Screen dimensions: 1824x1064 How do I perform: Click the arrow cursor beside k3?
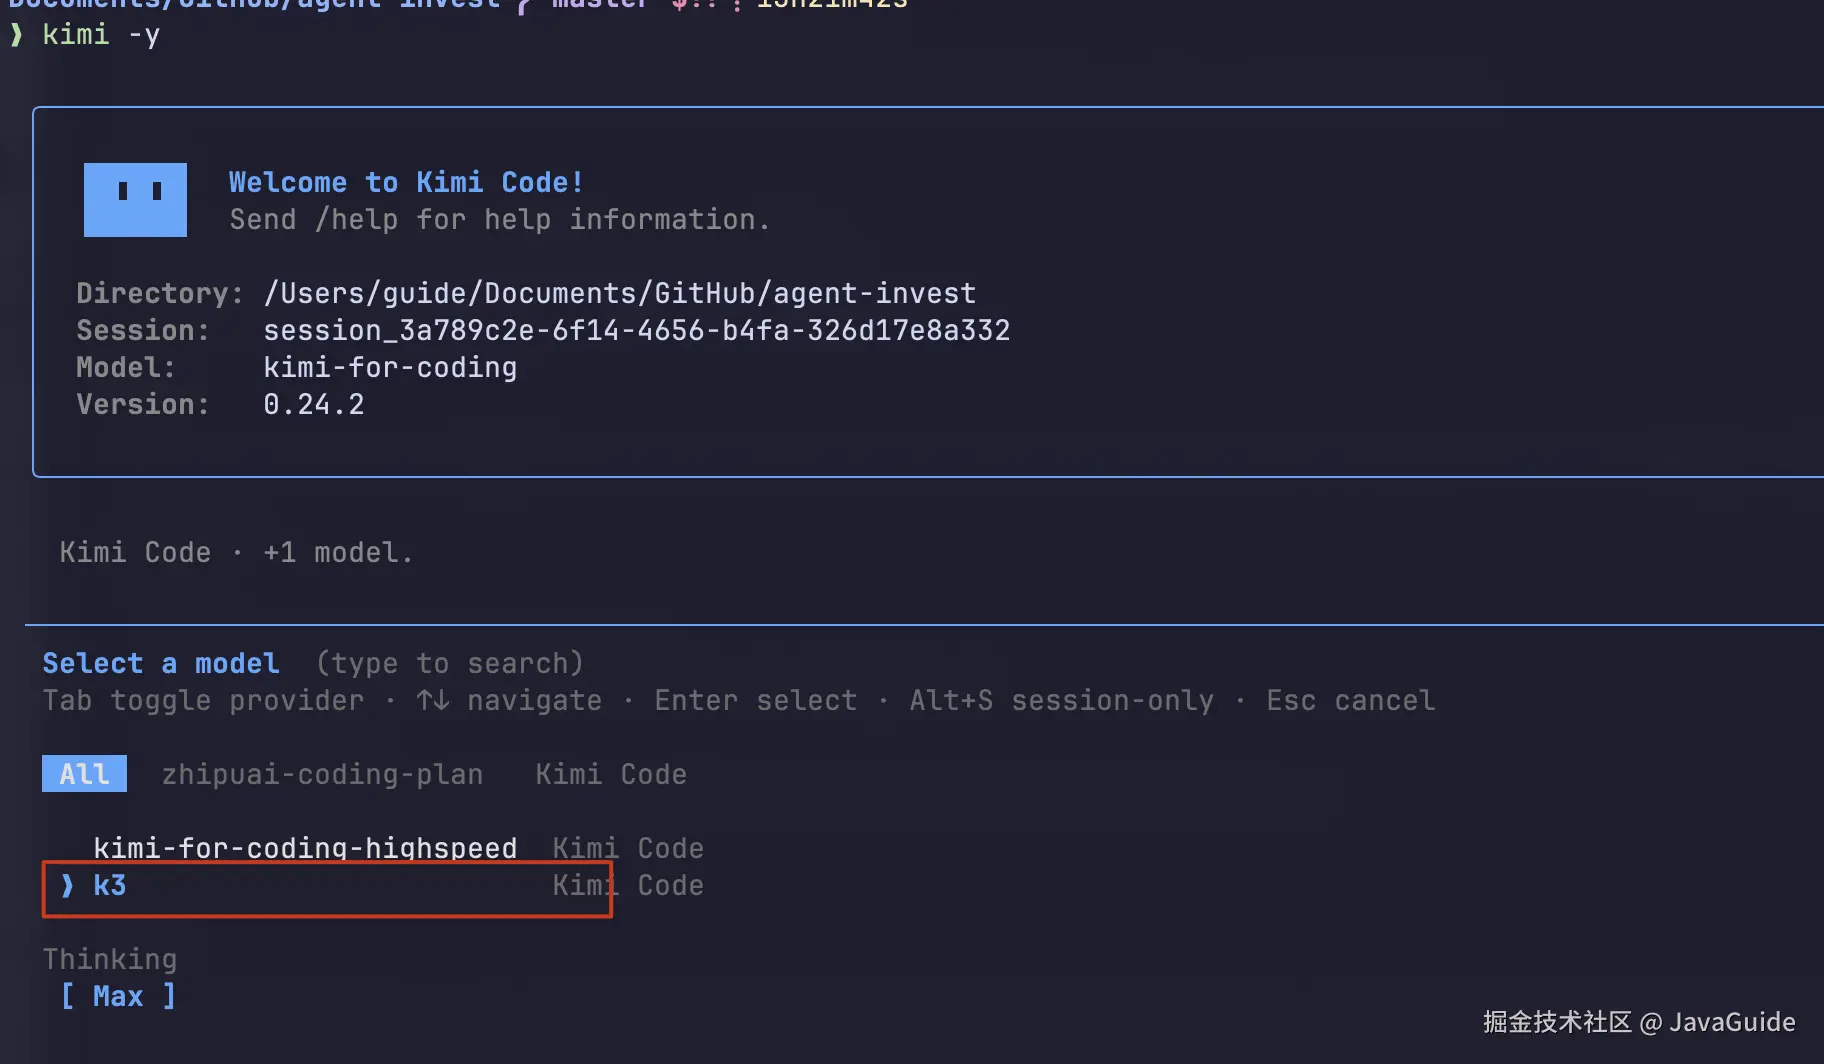point(67,885)
